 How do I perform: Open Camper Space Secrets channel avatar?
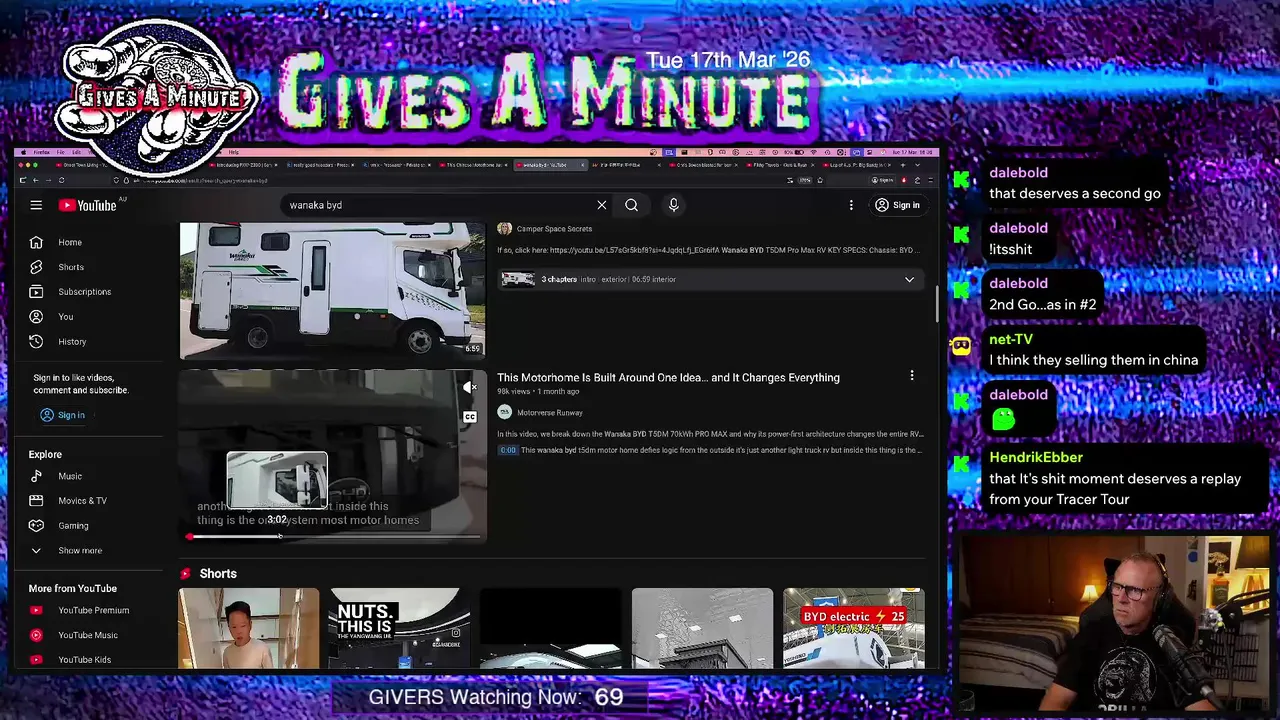(x=504, y=228)
